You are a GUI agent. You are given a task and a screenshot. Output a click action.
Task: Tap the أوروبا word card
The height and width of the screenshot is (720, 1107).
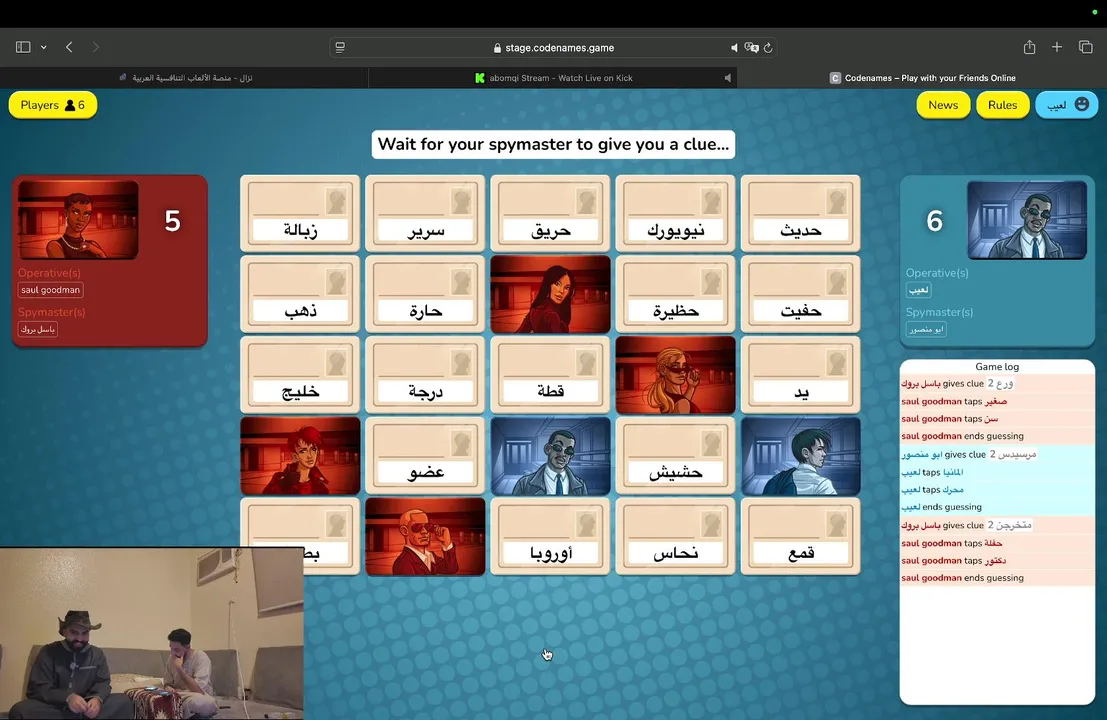tap(550, 536)
